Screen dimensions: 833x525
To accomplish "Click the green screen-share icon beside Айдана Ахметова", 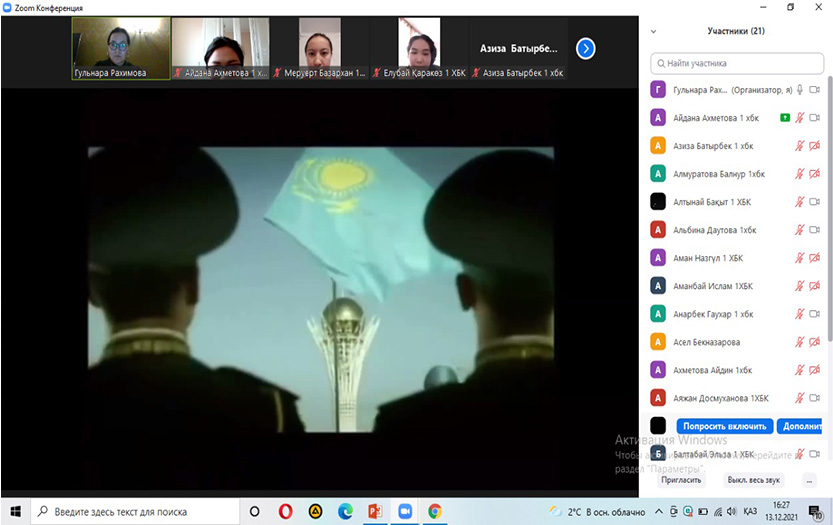I will 785,118.
